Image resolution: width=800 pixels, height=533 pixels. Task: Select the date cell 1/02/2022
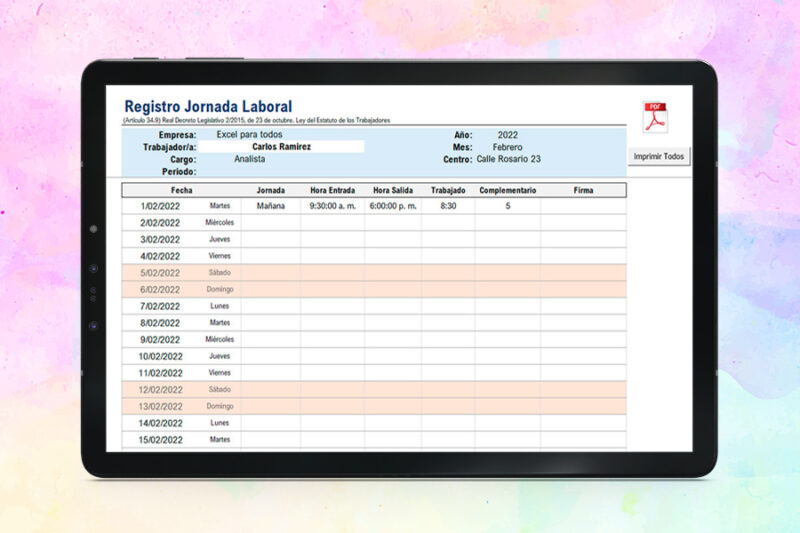point(160,206)
